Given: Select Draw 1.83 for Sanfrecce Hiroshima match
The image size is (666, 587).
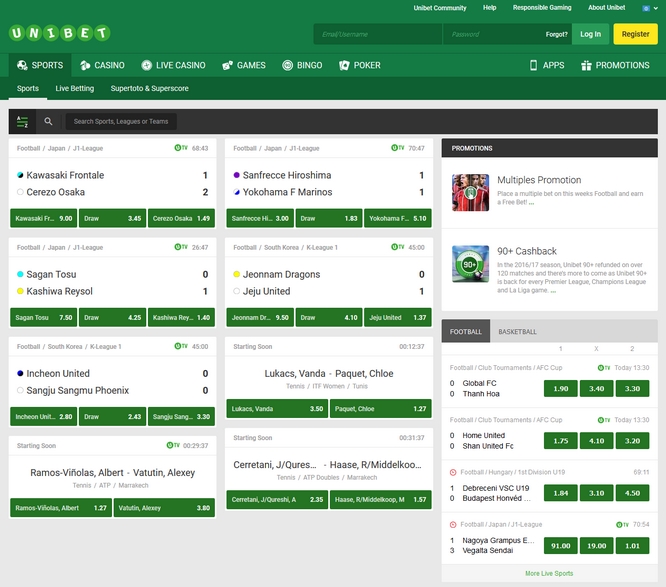Looking at the screenshot, I should (x=329, y=218).
